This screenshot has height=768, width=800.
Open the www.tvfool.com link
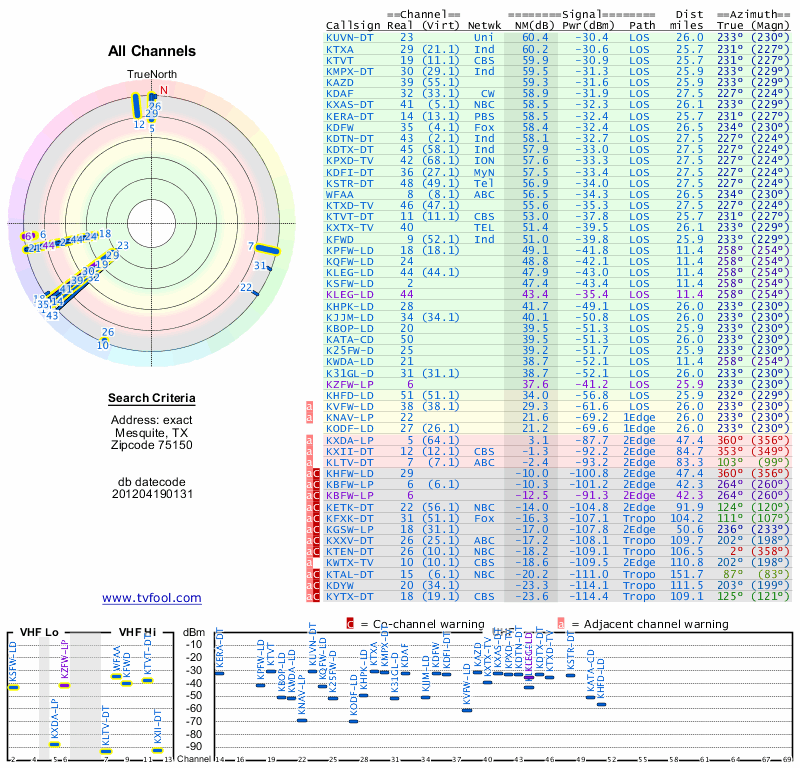tap(152, 598)
